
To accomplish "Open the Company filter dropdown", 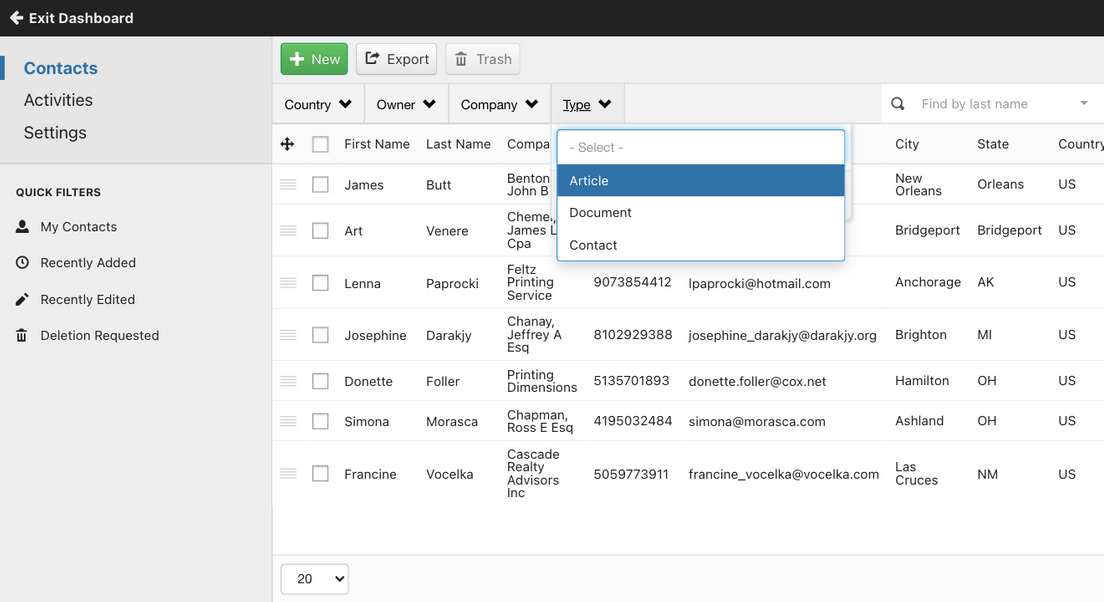I will tap(499, 104).
